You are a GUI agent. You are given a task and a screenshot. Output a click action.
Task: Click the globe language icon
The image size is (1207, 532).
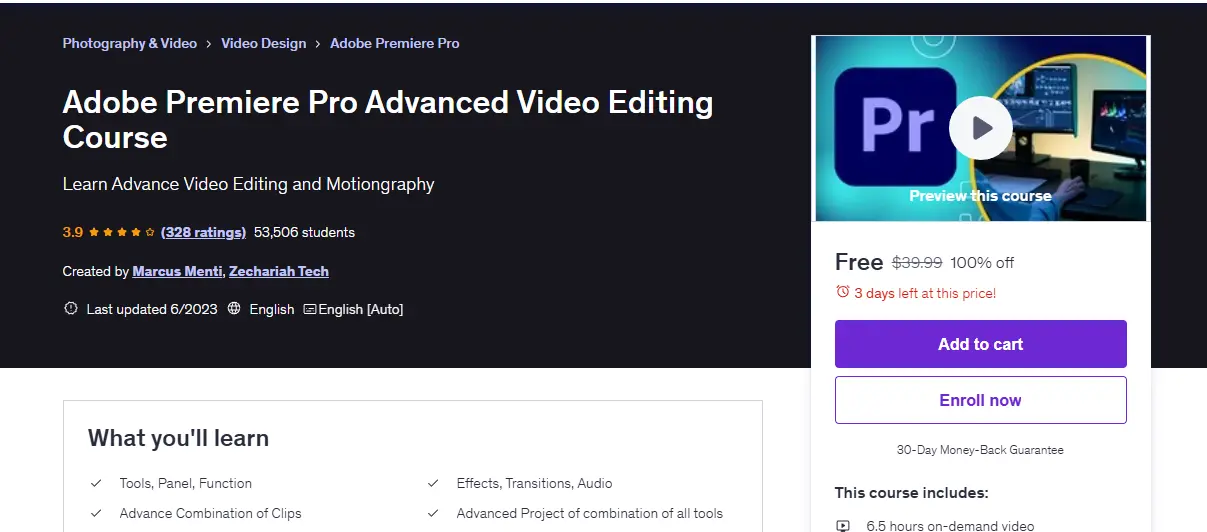234,309
